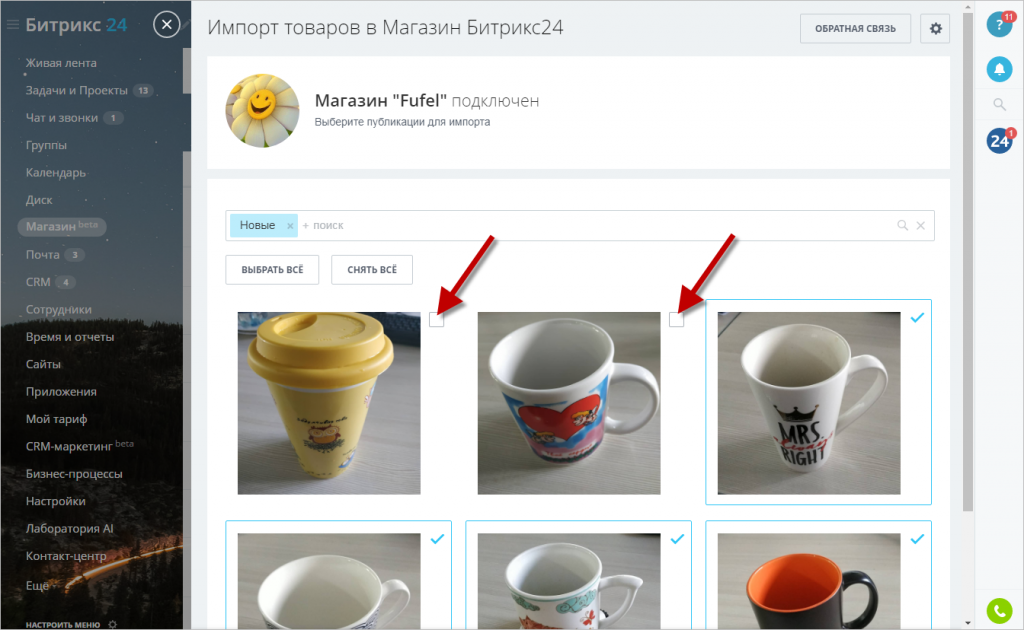Open Задачи и Проекты in the left menu

tap(76, 90)
